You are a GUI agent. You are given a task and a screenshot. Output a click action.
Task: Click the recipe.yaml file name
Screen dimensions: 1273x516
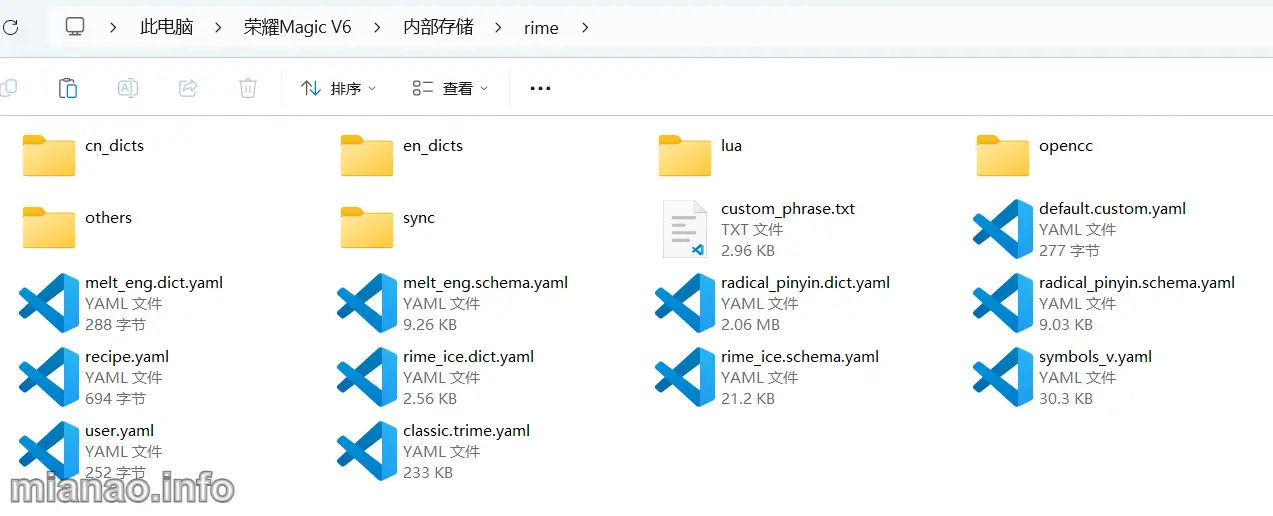click(x=127, y=357)
